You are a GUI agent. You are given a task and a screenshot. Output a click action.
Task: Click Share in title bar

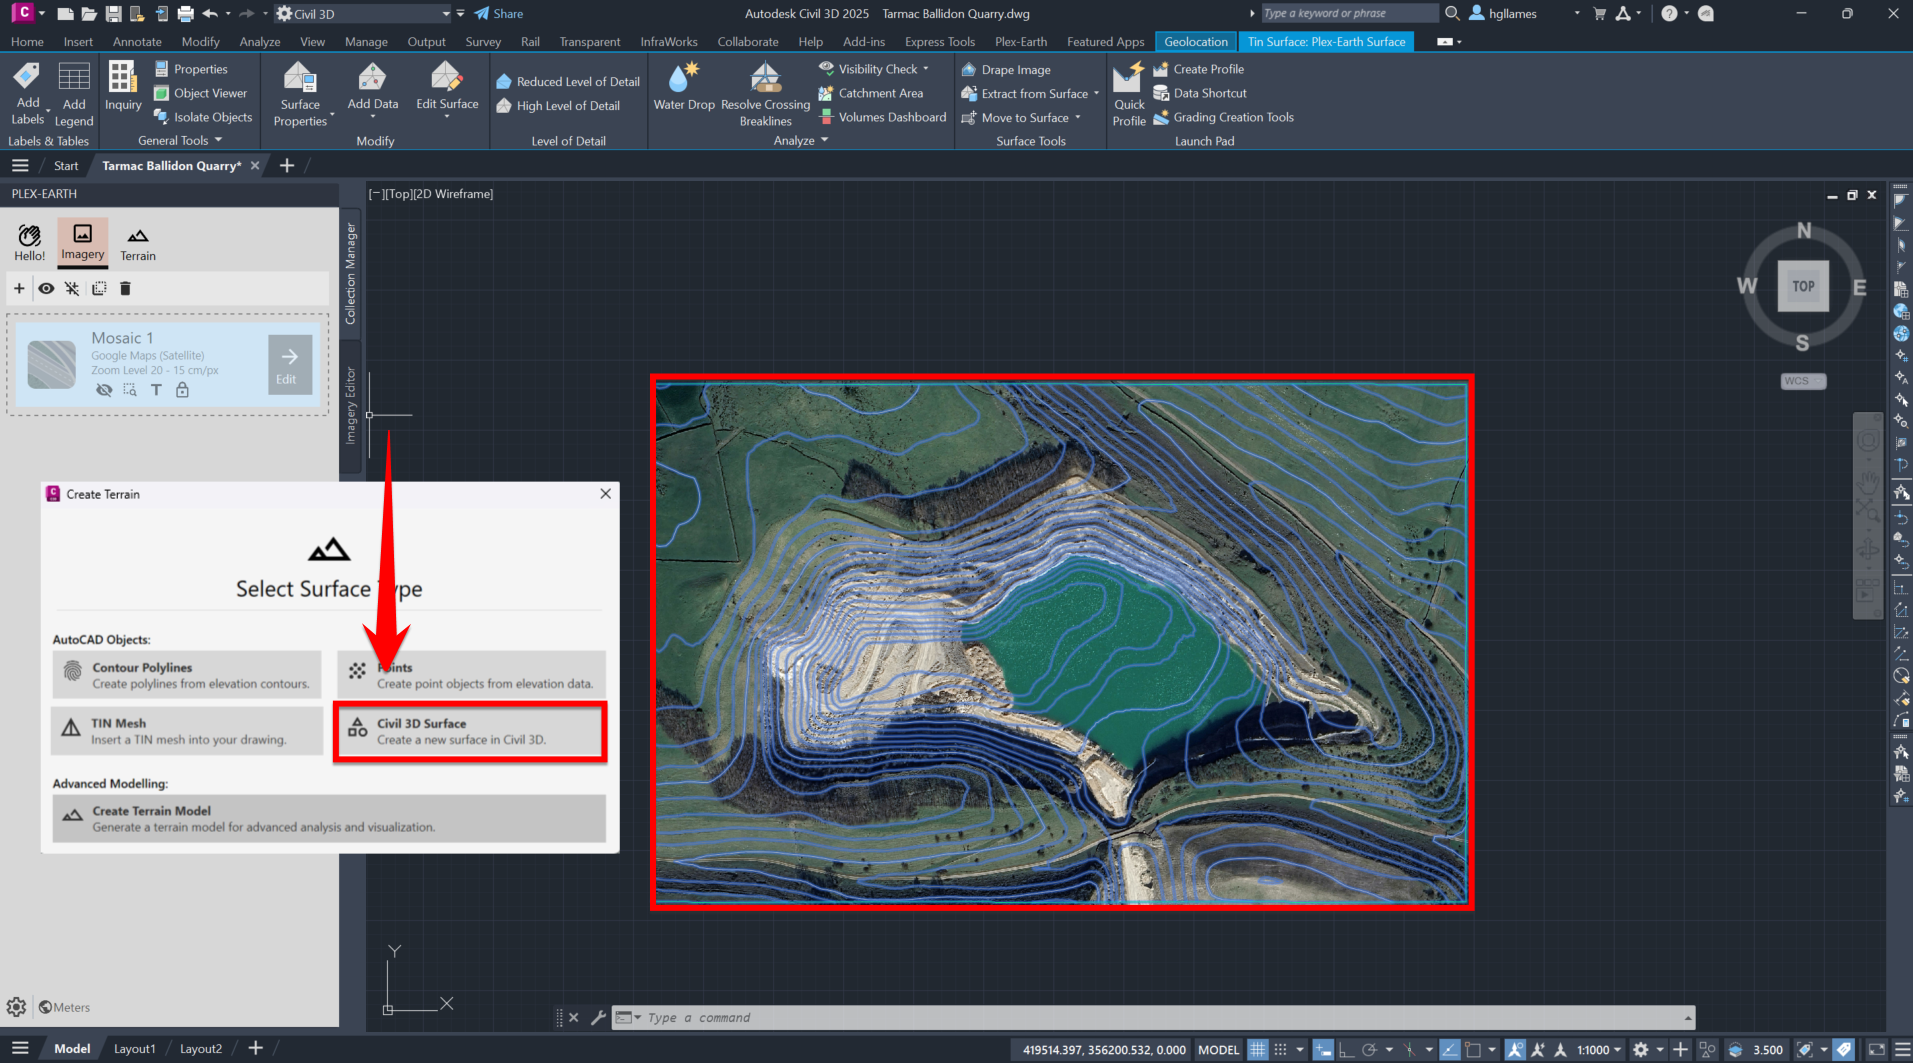point(498,14)
